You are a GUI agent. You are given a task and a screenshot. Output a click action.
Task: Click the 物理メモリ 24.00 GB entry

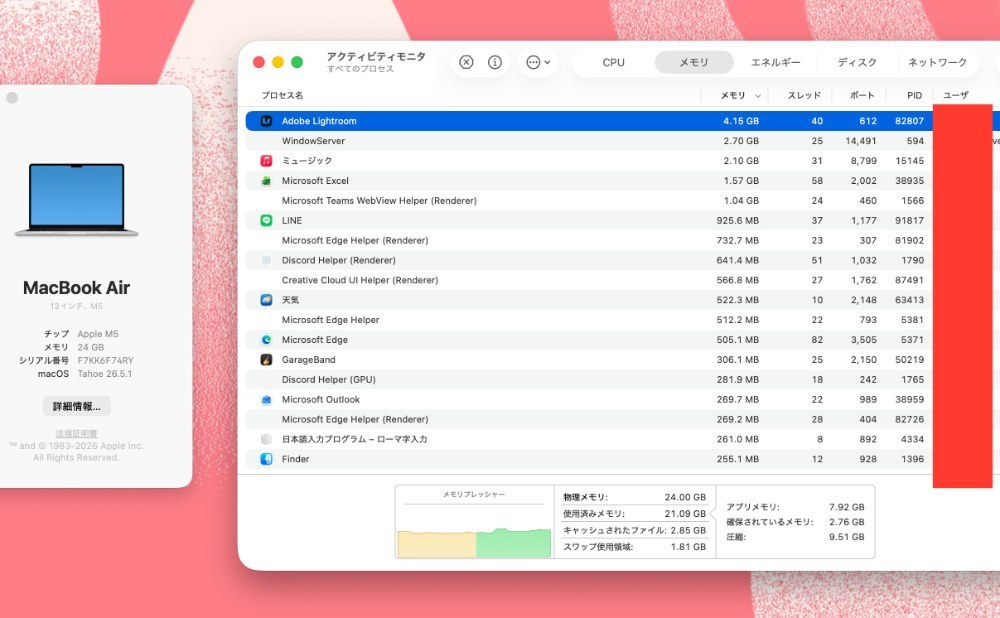coord(634,497)
